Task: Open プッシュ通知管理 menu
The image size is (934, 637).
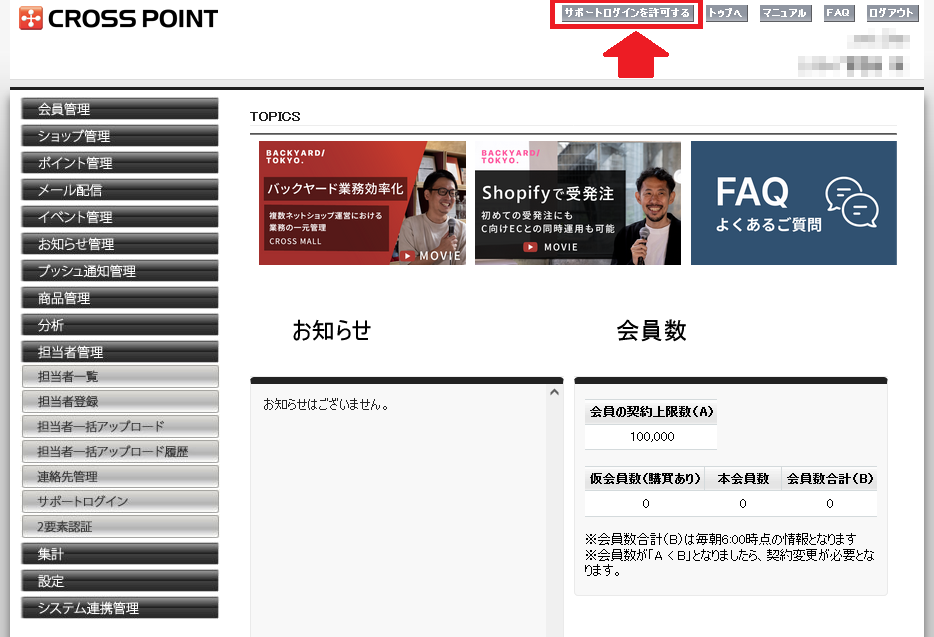Action: pos(120,271)
